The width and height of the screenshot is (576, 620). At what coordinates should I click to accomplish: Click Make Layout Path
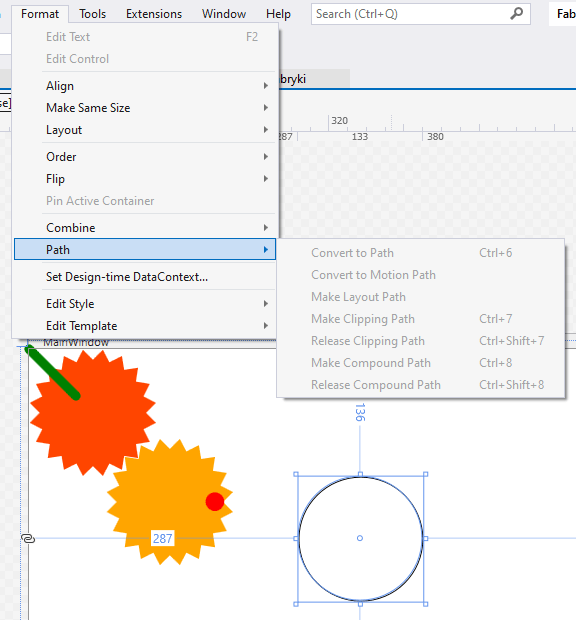pos(421,297)
